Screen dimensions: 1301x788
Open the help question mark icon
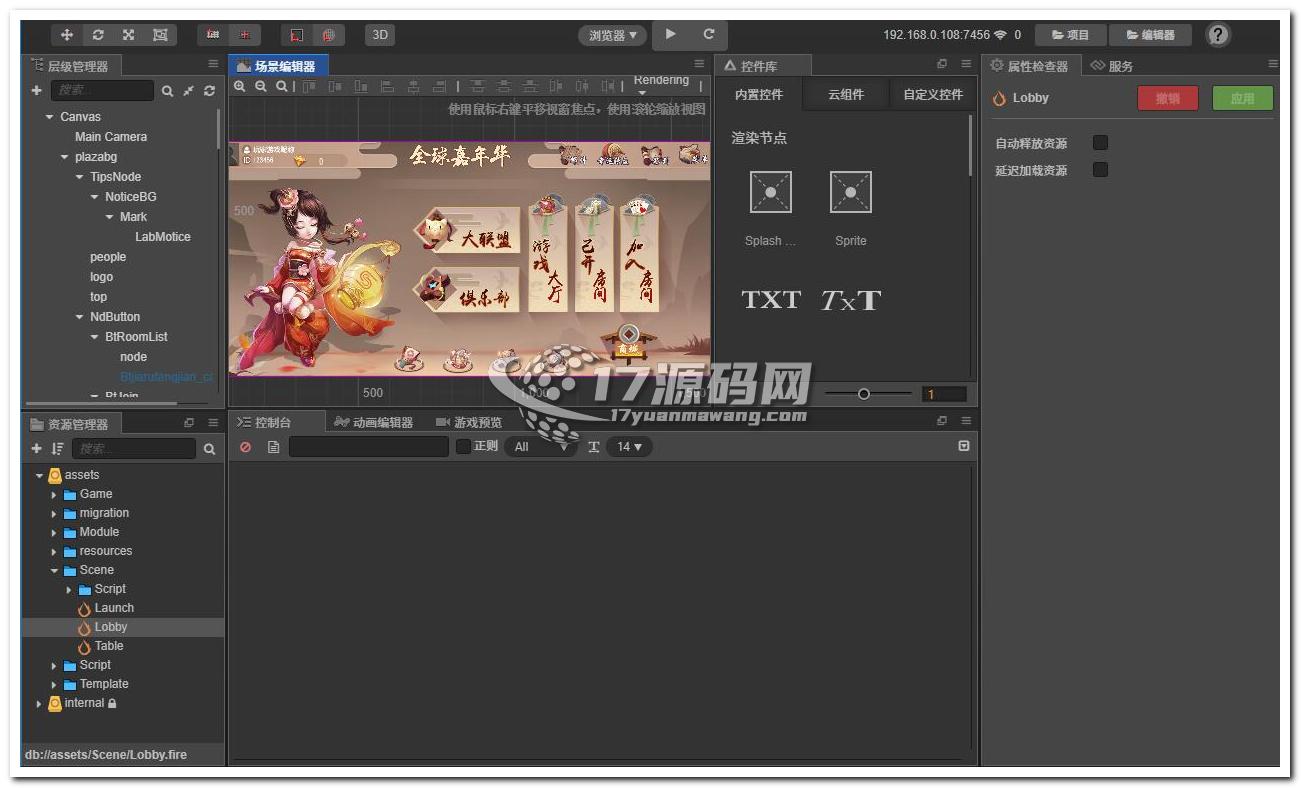(x=1217, y=35)
